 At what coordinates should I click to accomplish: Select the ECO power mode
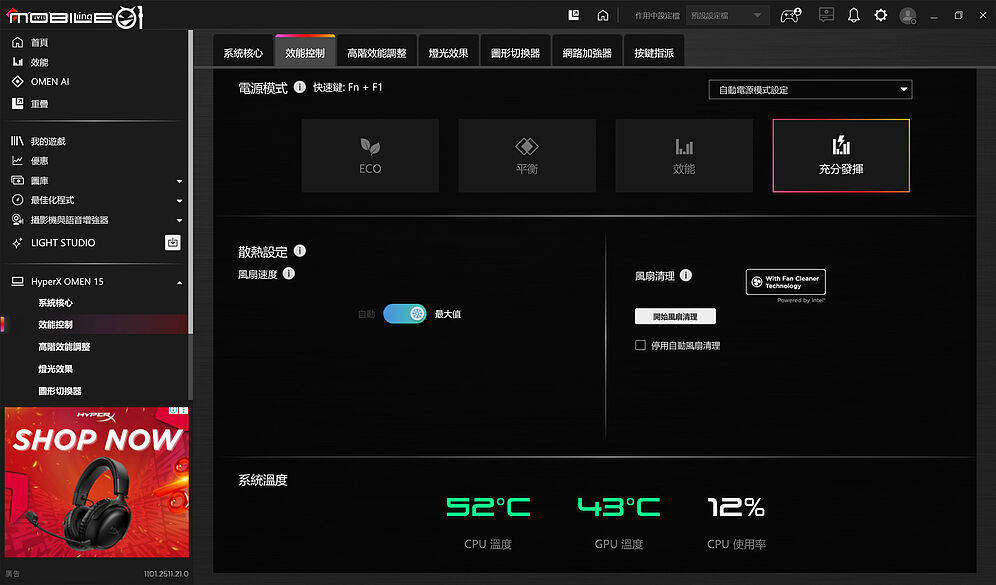click(x=370, y=156)
